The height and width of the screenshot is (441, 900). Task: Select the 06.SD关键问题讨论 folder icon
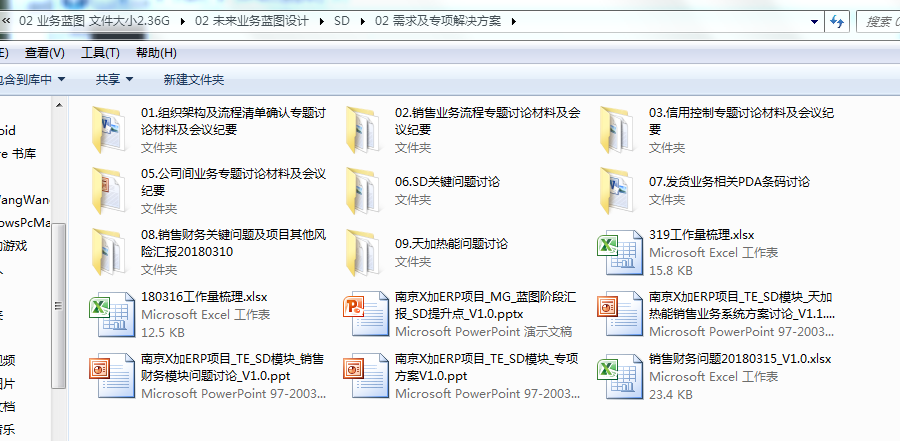364,190
